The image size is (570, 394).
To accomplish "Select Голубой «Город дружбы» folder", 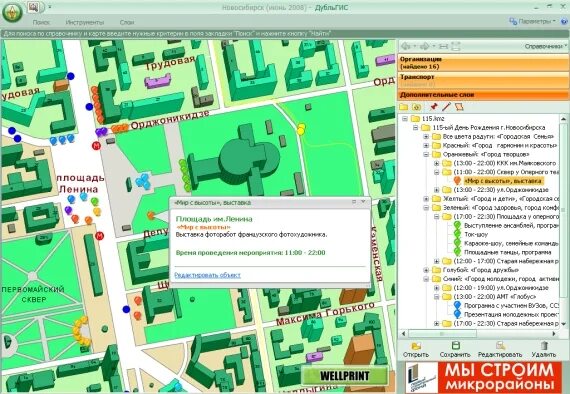I will tap(481, 270).
